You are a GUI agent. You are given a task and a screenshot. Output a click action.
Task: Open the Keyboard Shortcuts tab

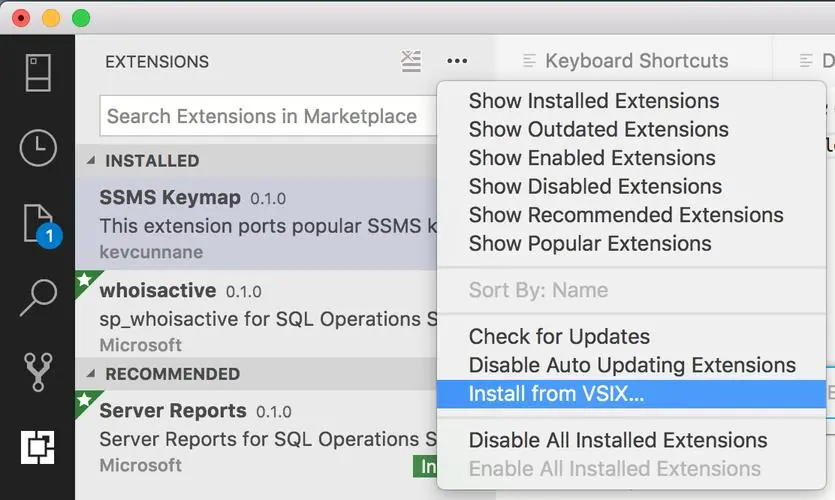[635, 61]
